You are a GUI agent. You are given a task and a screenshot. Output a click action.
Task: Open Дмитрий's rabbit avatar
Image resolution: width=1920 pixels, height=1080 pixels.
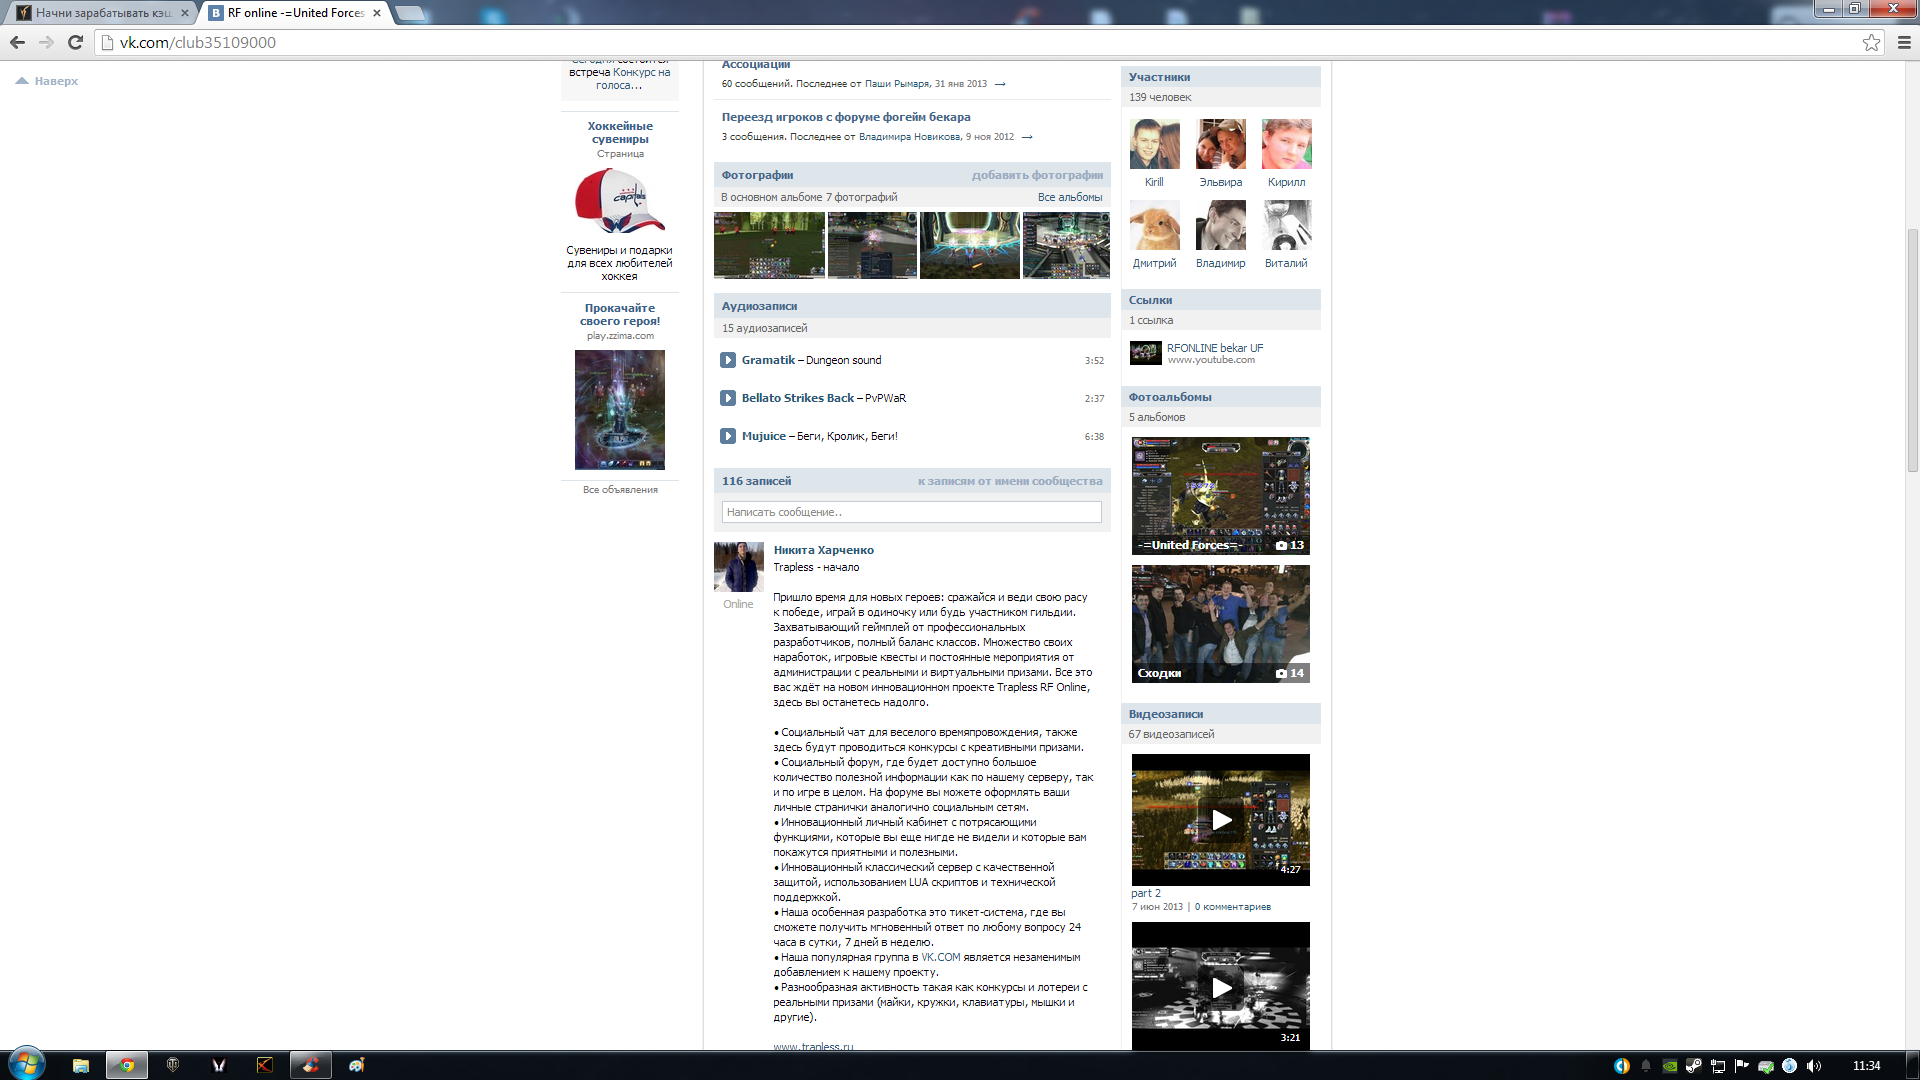pos(1154,225)
